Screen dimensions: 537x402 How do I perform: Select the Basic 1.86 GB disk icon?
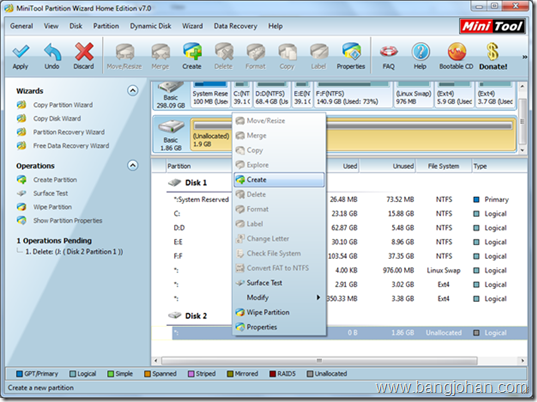(x=171, y=127)
